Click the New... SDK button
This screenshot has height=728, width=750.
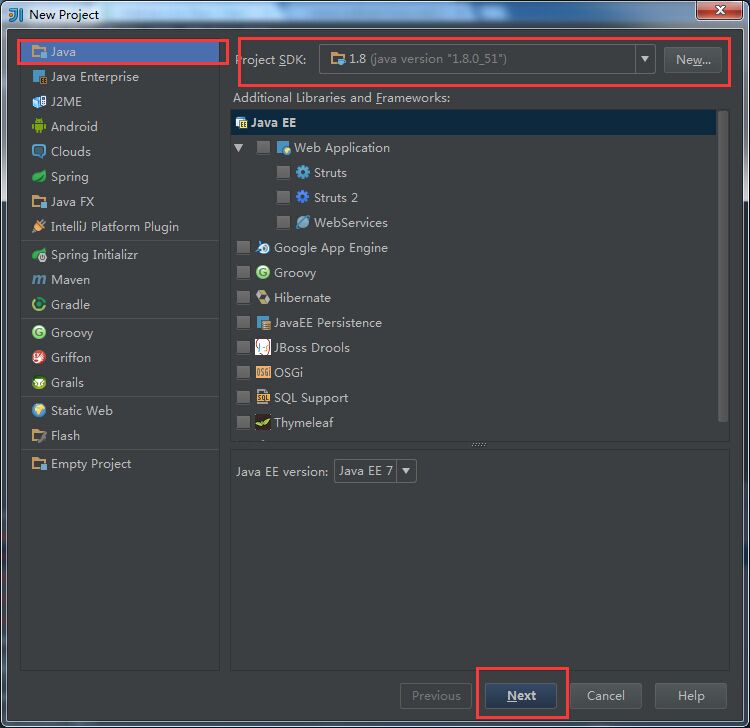(x=693, y=59)
